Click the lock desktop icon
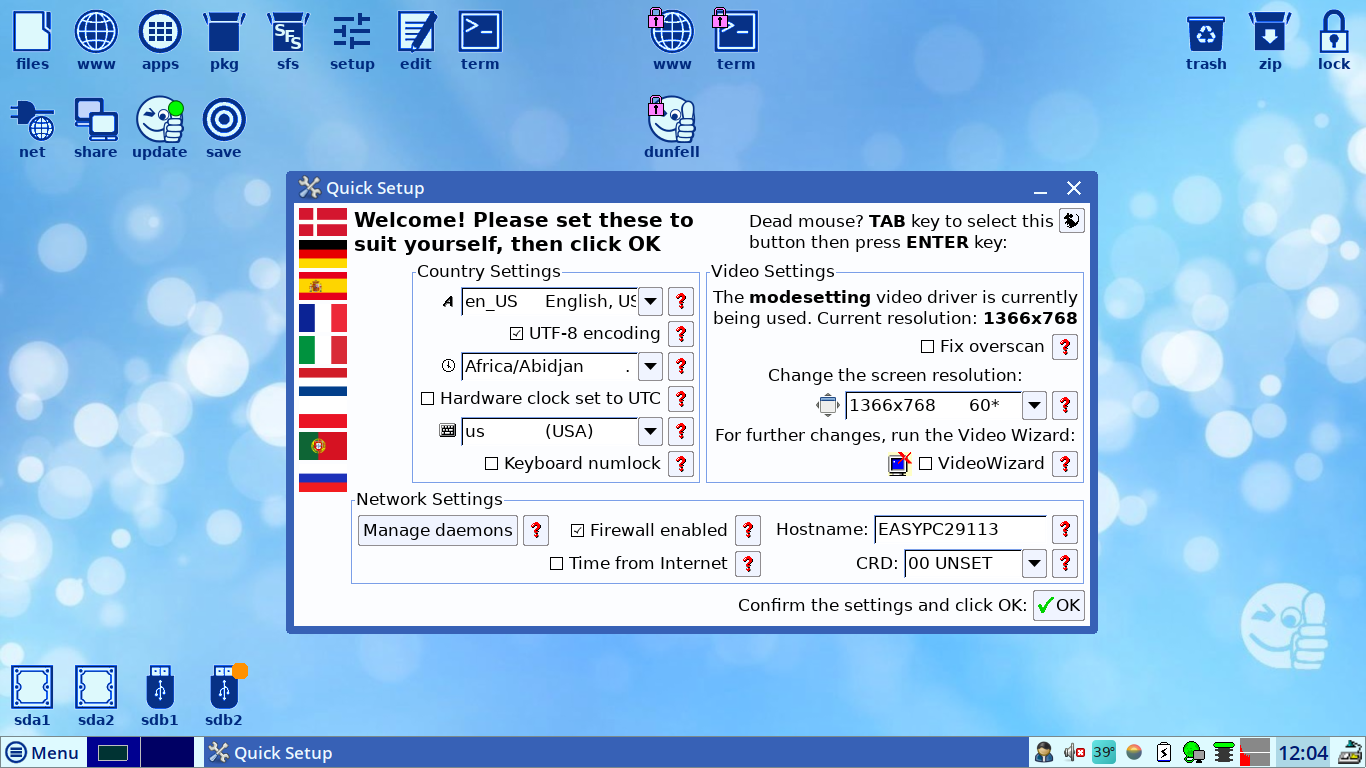The image size is (1366, 768). pos(1334,40)
